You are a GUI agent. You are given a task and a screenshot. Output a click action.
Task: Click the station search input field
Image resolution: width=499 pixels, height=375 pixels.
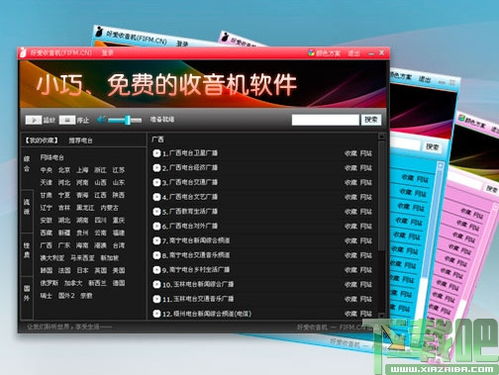pyautogui.click(x=325, y=120)
